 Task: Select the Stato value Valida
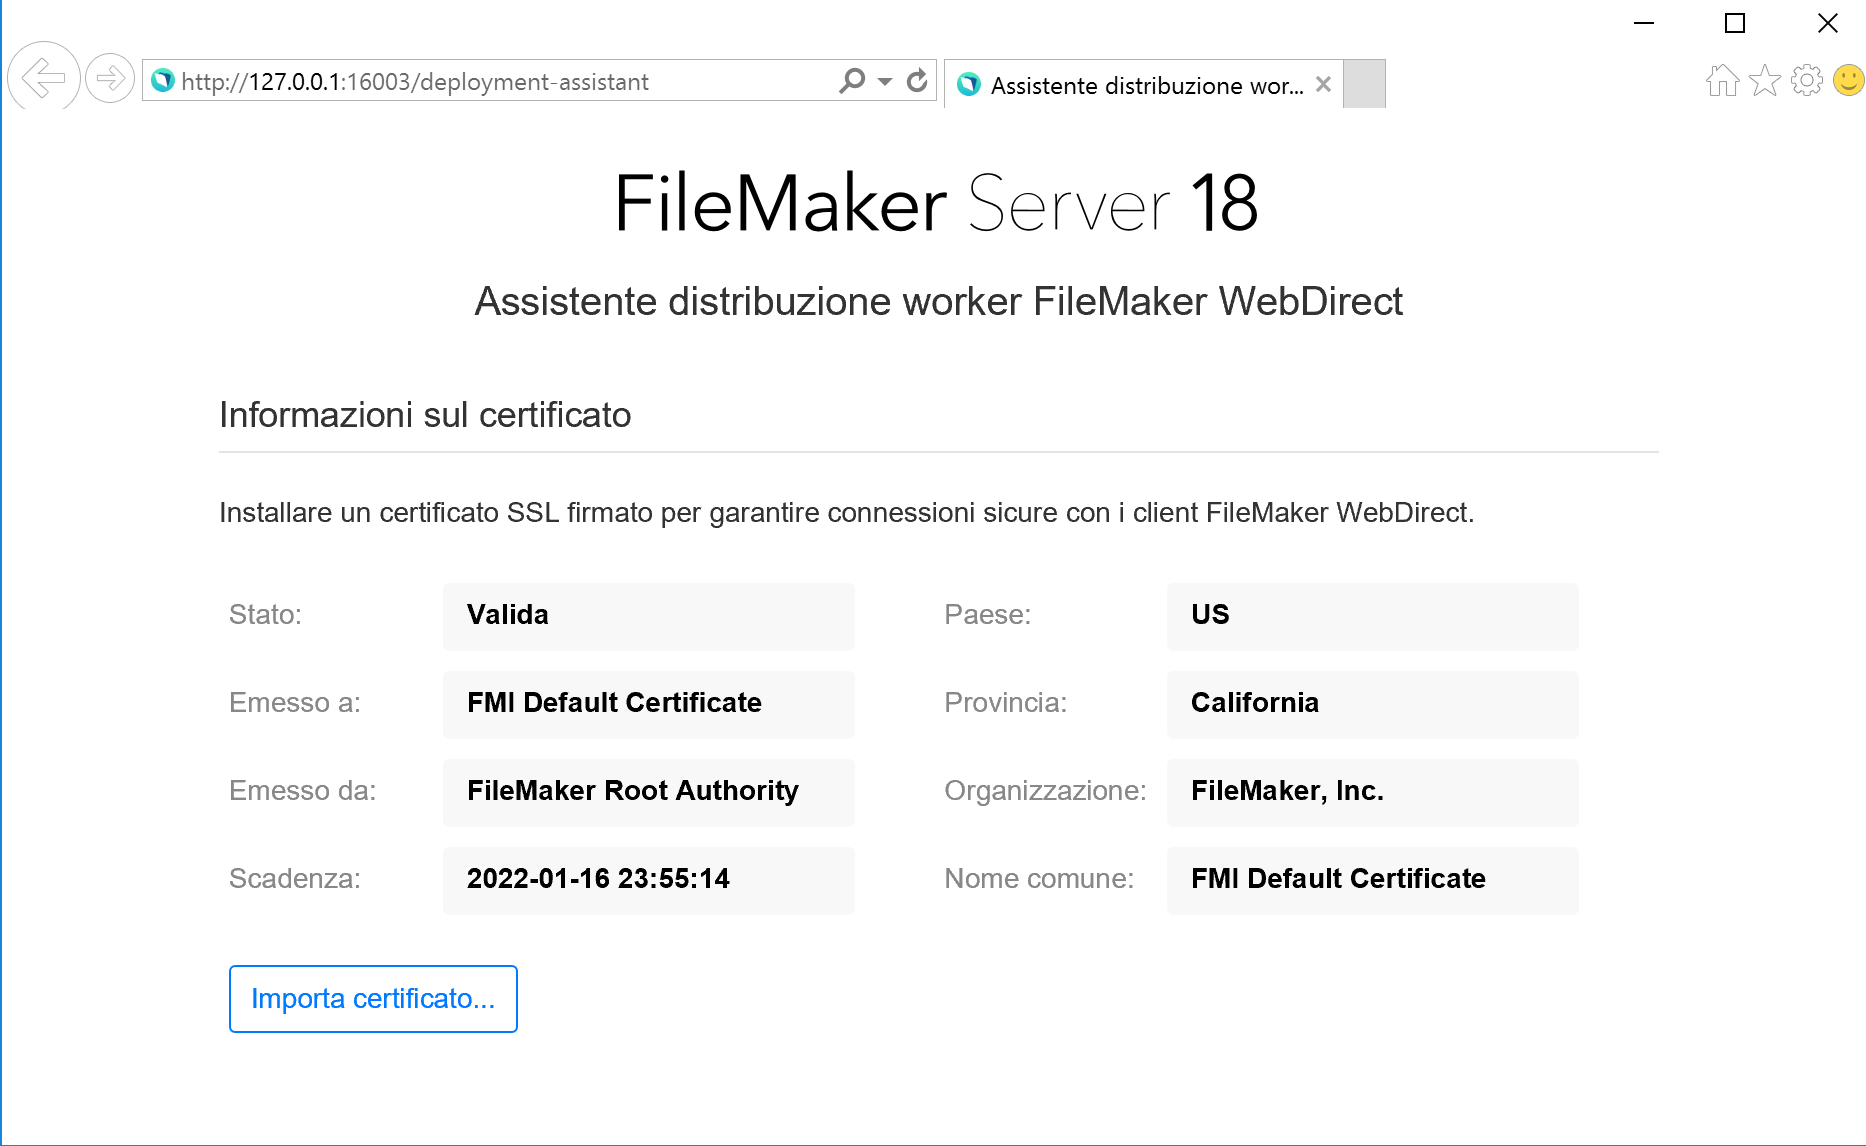(648, 616)
